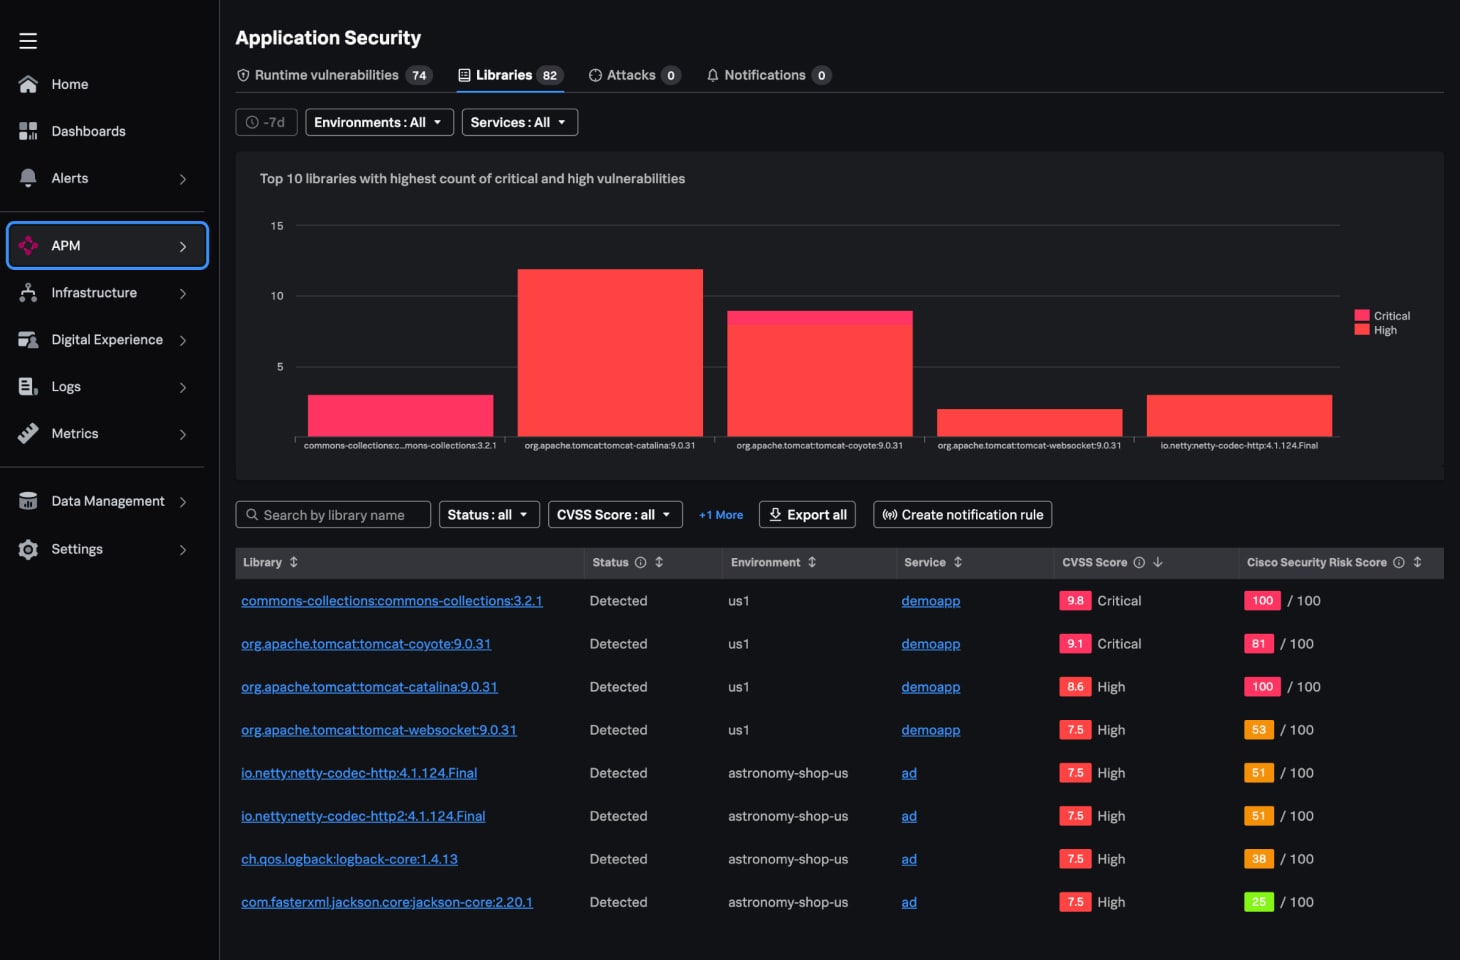This screenshot has height=960, width=1460.
Task: Switch to Runtime vulnerabilities tab
Action: [x=334, y=75]
